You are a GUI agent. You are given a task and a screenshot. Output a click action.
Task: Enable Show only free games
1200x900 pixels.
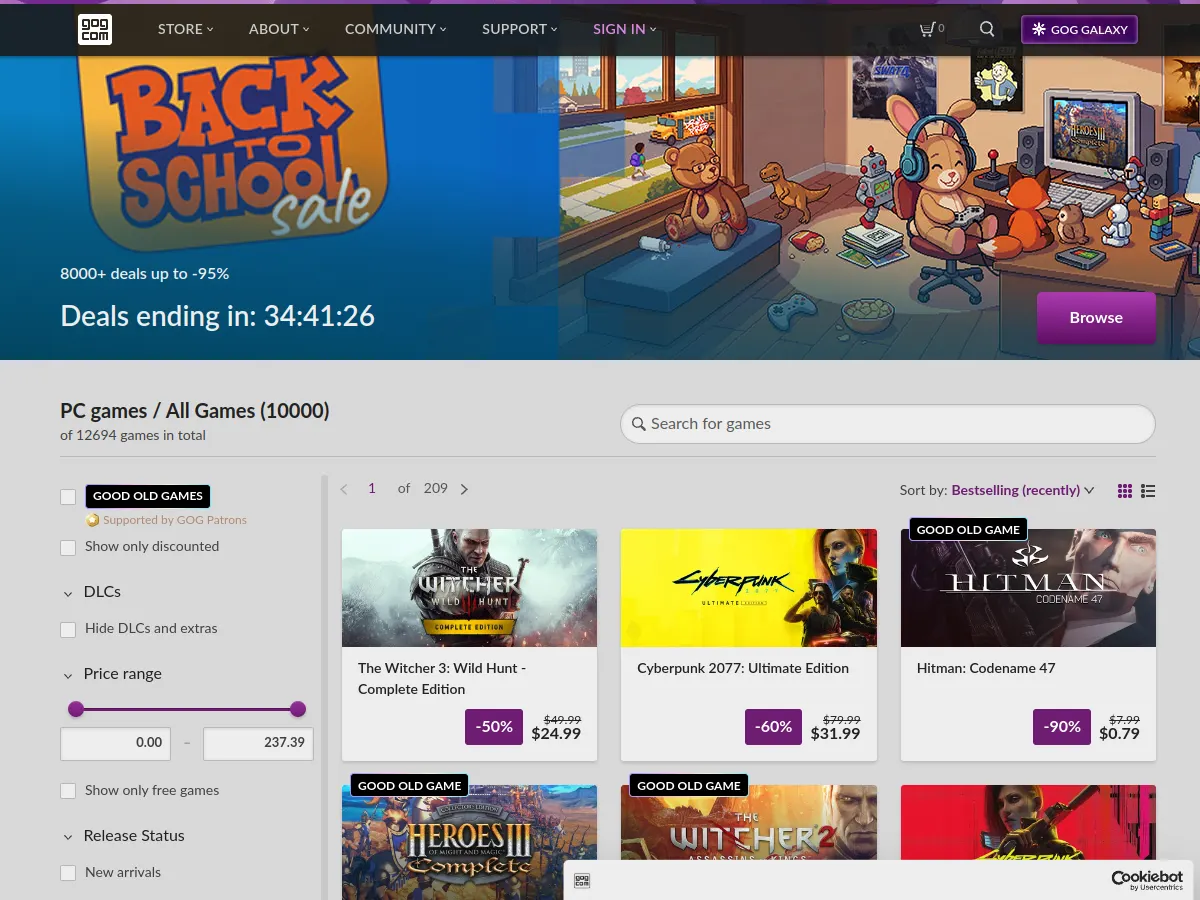(68, 792)
